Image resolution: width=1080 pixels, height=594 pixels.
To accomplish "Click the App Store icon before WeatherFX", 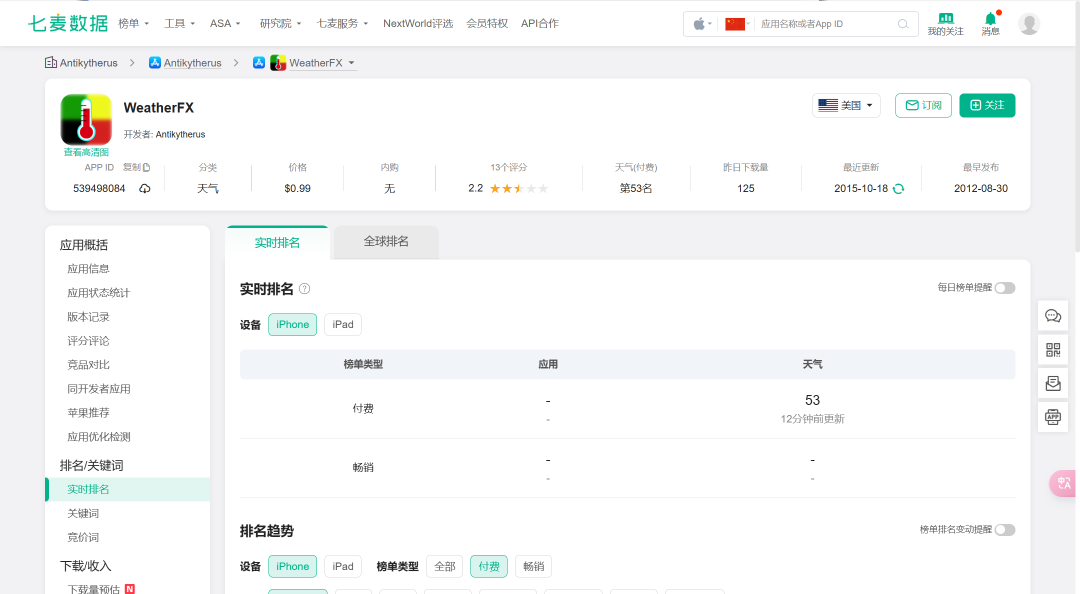I will (x=259, y=63).
